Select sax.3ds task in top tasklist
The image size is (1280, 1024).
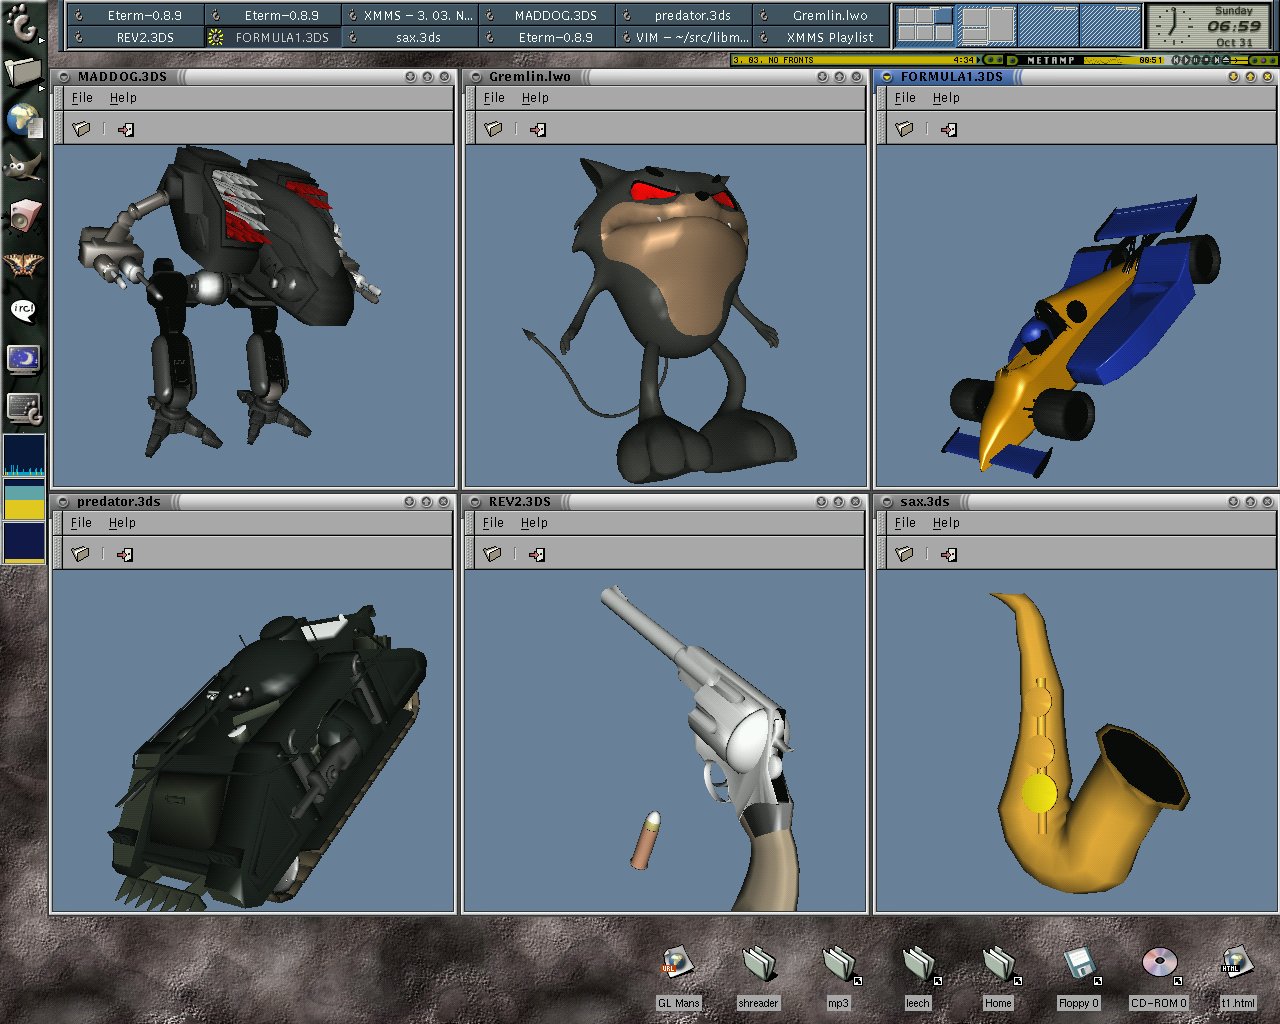coord(410,37)
